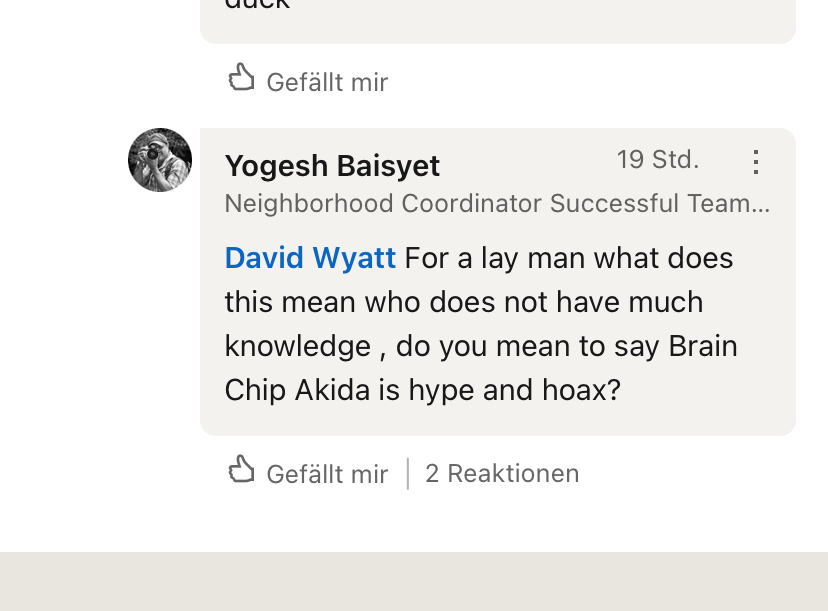
Task: Open the three-dot options menu on Yogesh's comment
Action: [x=756, y=162]
